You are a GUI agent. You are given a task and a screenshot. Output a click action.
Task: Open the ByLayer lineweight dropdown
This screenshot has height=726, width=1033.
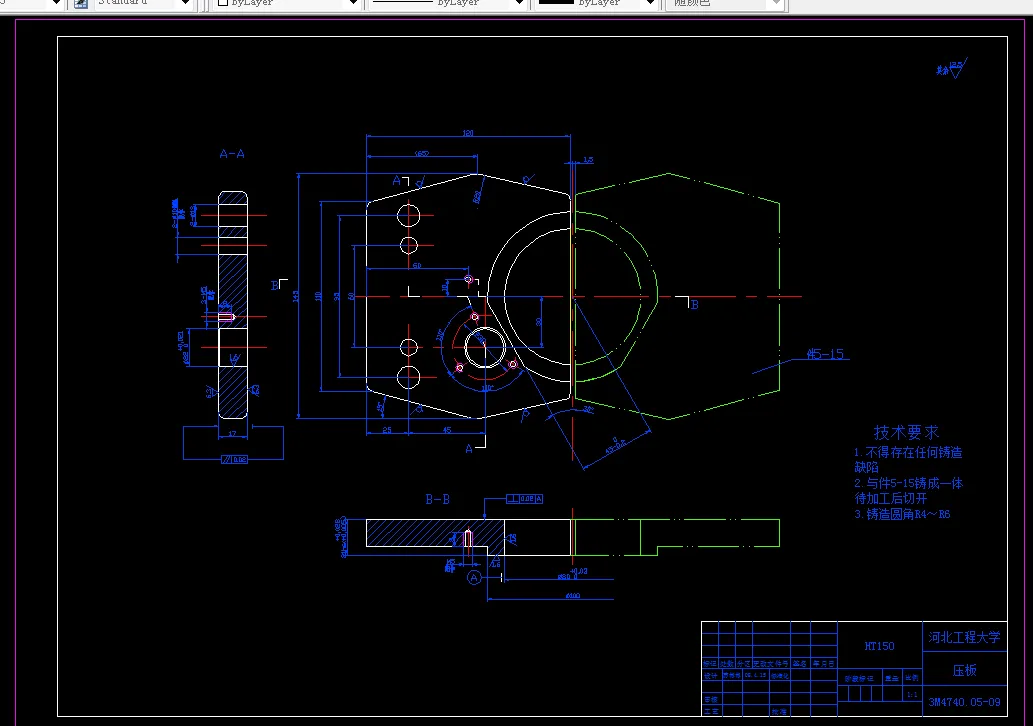tap(650, 3)
